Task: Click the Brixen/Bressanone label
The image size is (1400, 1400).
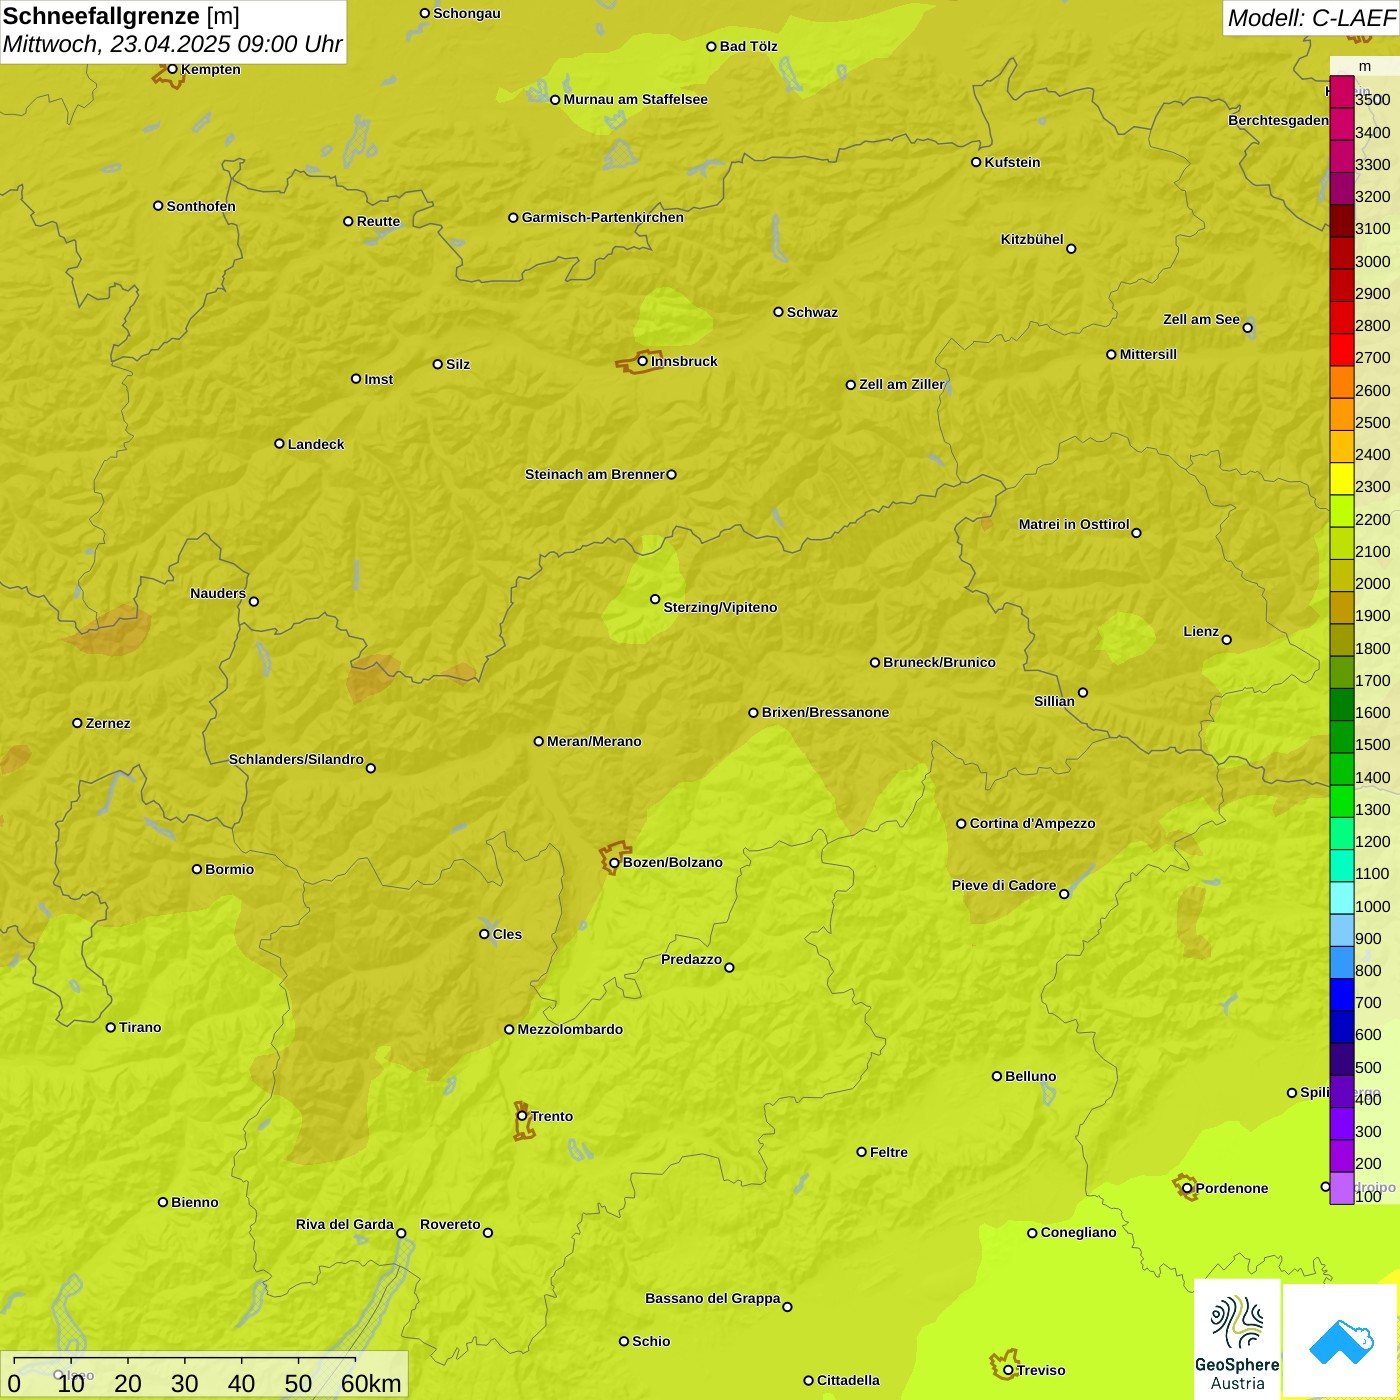Action: point(825,712)
